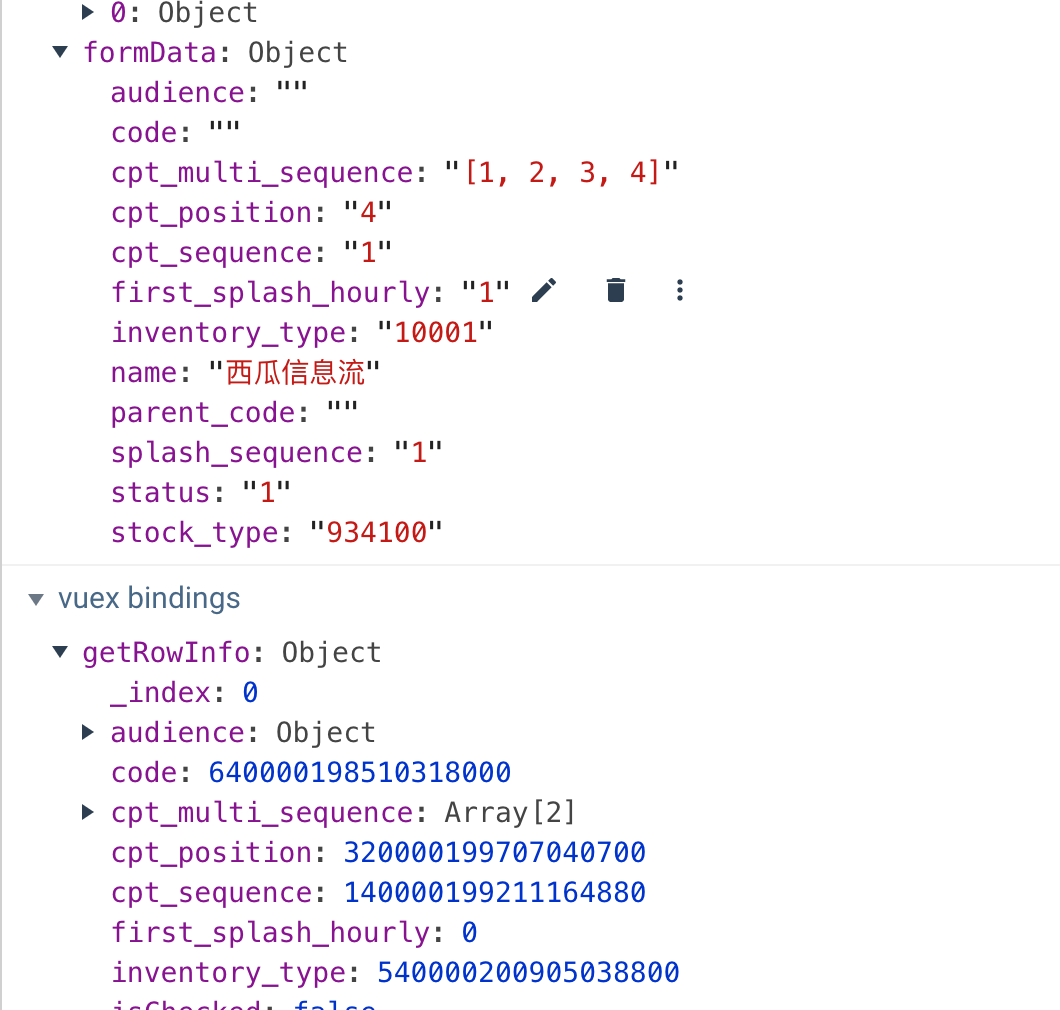Click the pencil edit icon for first_splash_hourly
This screenshot has height=1010, width=1060.
coord(544,291)
